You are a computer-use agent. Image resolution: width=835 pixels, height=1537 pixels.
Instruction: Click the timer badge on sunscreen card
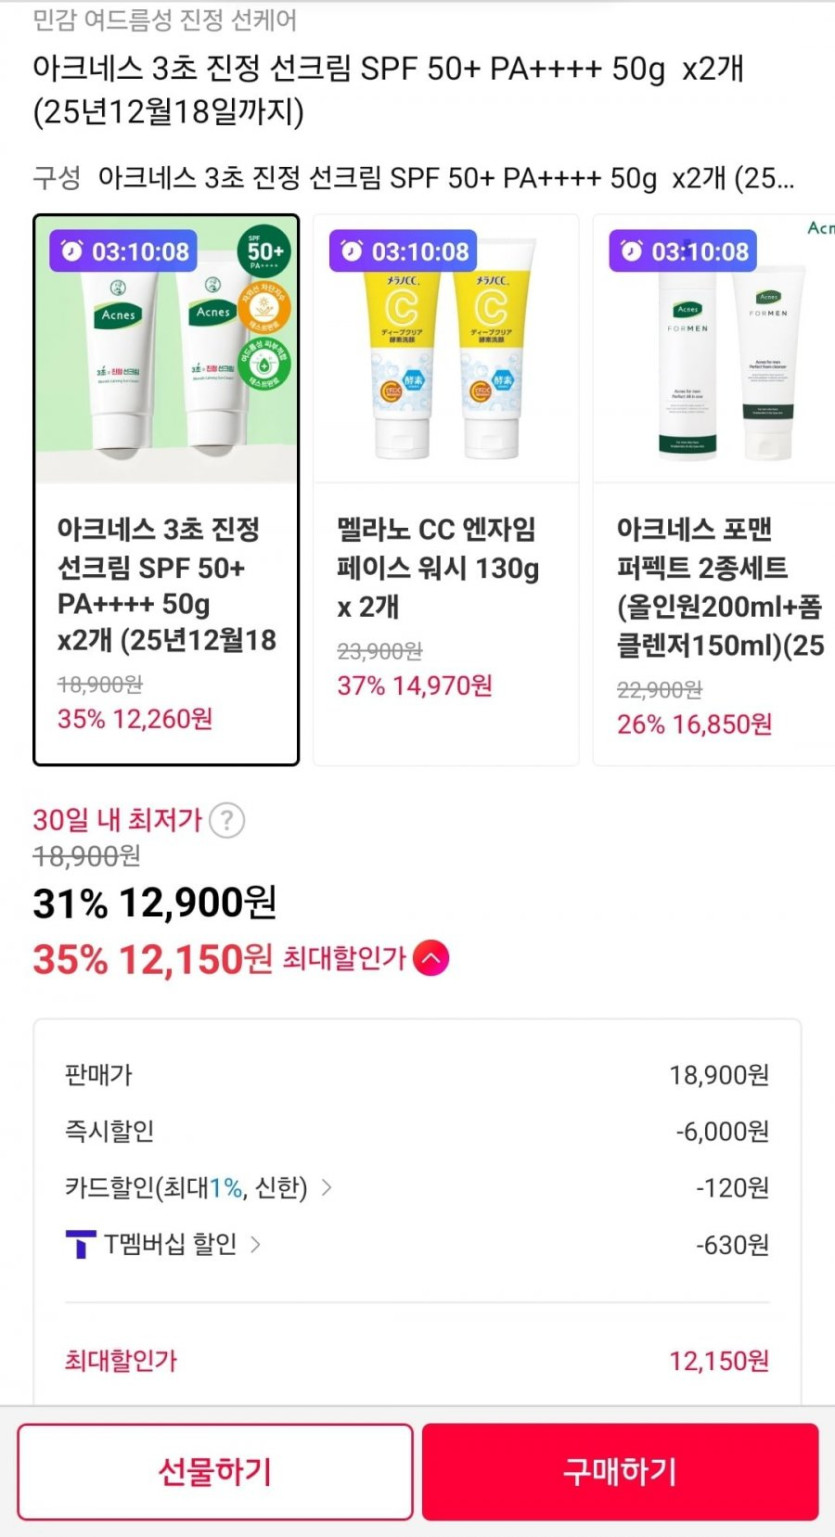pos(123,252)
